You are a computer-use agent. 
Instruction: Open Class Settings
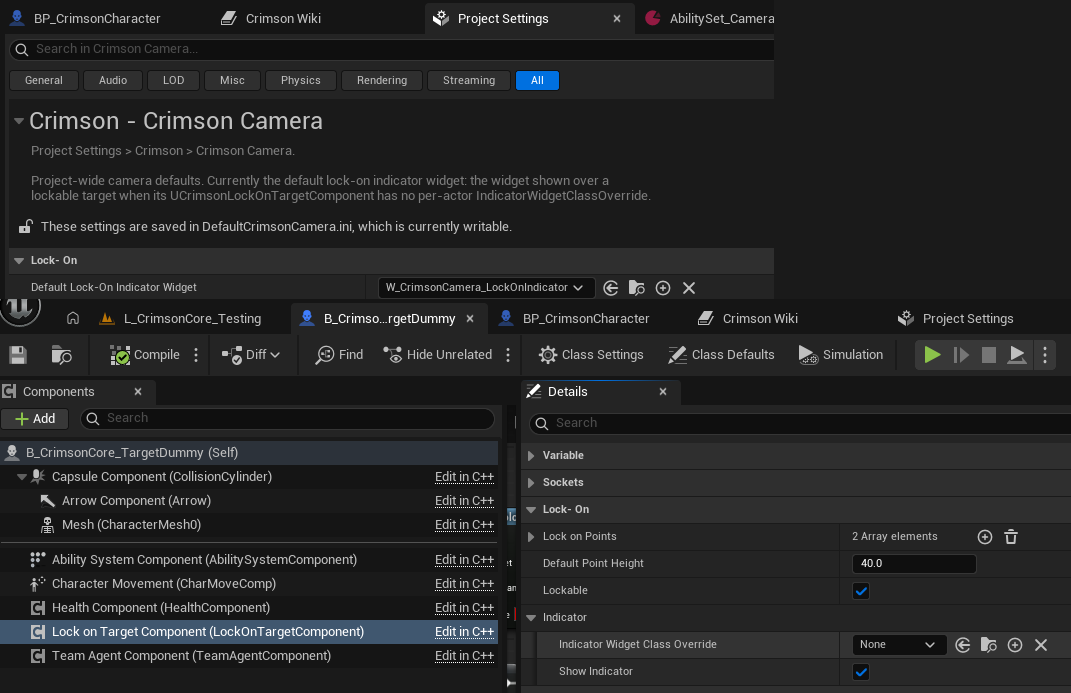(591, 355)
